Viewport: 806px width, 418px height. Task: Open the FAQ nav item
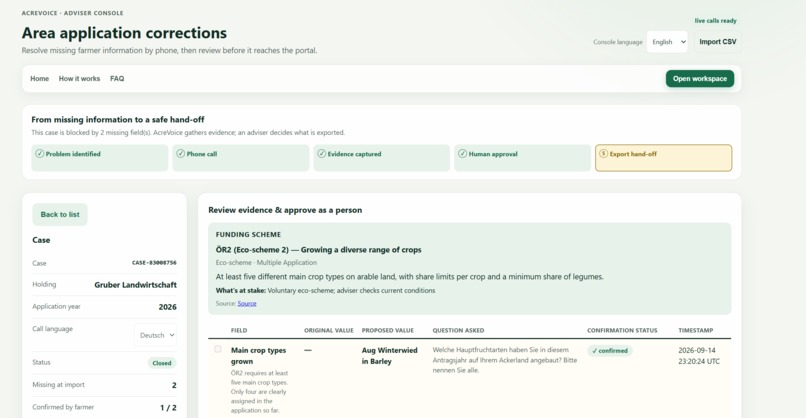pyautogui.click(x=117, y=79)
